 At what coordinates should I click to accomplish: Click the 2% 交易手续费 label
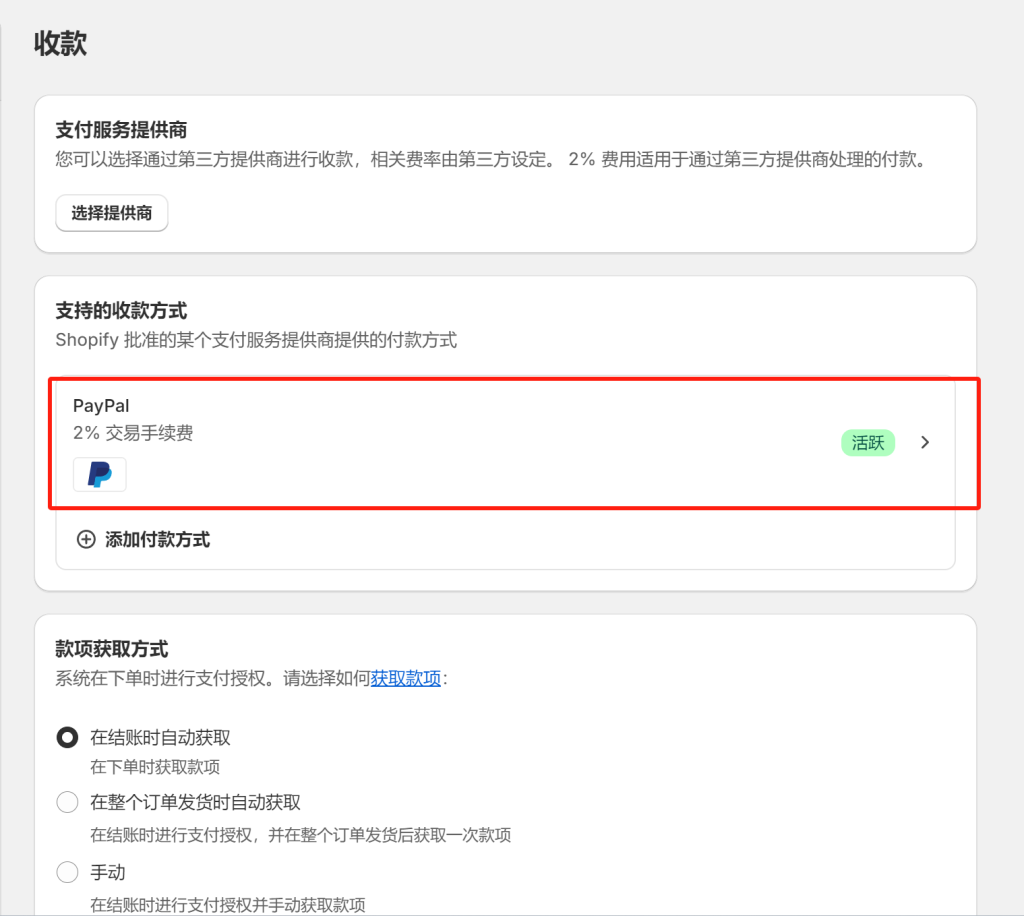(x=133, y=432)
